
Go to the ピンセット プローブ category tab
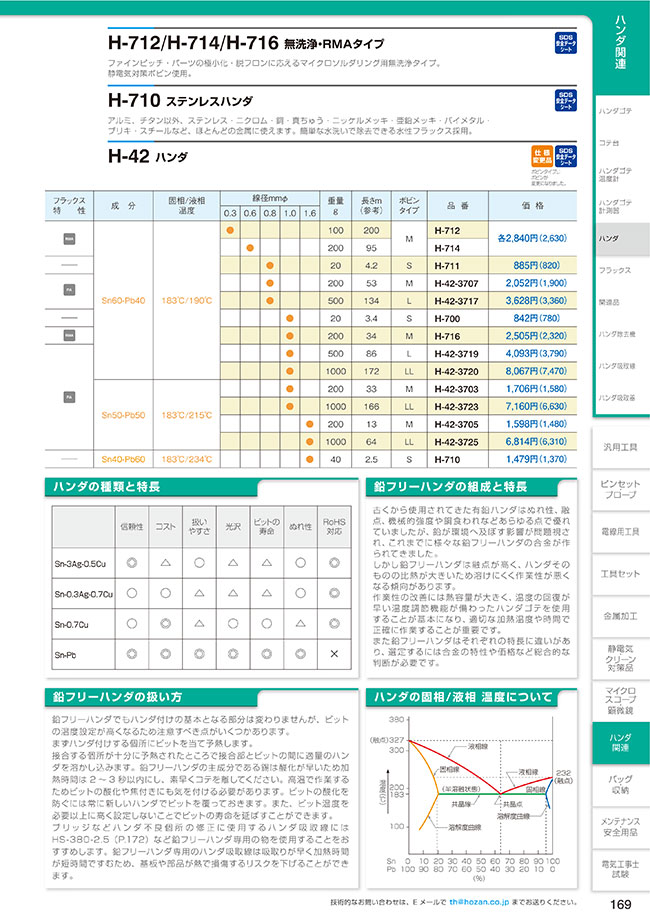point(620,489)
